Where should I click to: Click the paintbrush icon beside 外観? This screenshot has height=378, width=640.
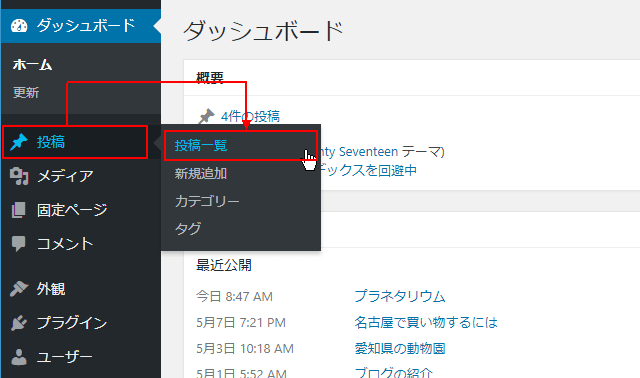click(19, 289)
